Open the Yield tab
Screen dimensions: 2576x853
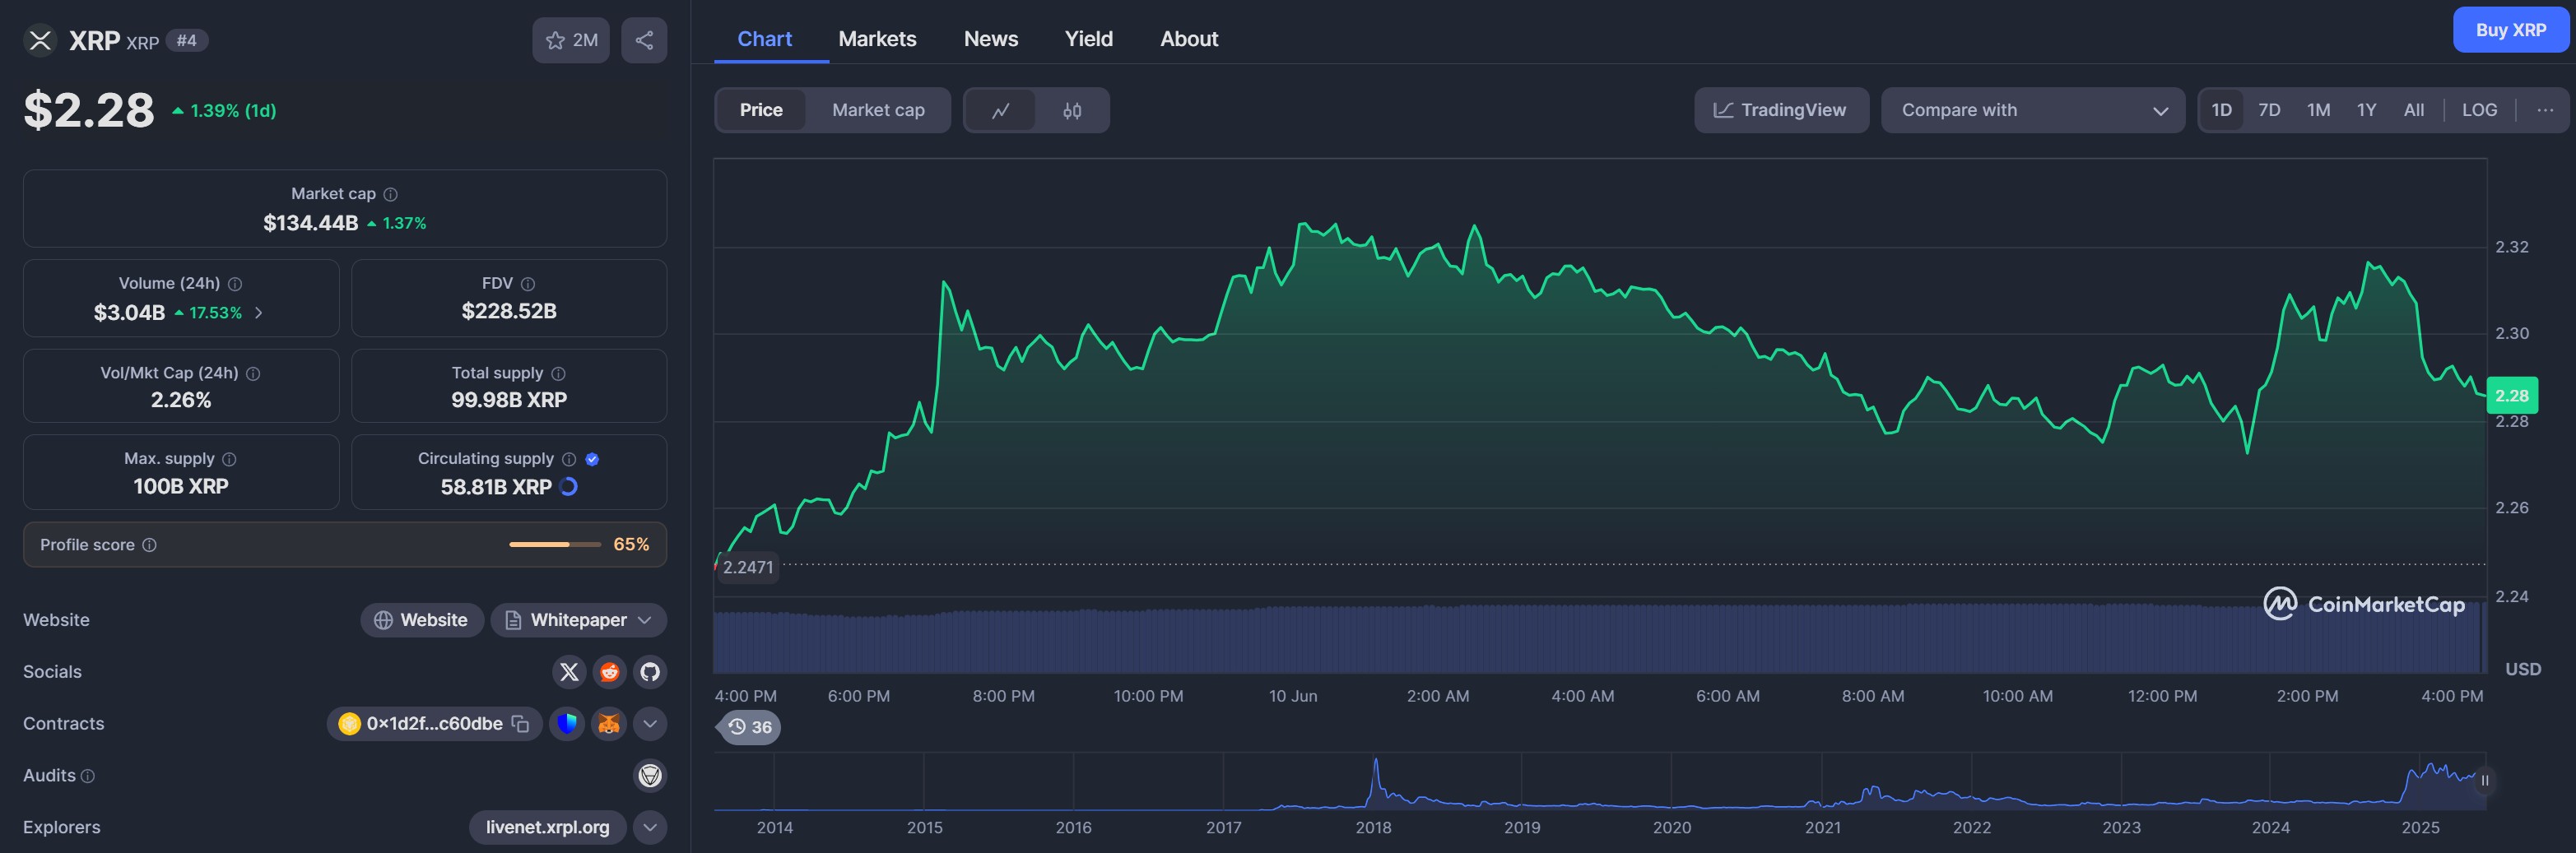[x=1088, y=39]
